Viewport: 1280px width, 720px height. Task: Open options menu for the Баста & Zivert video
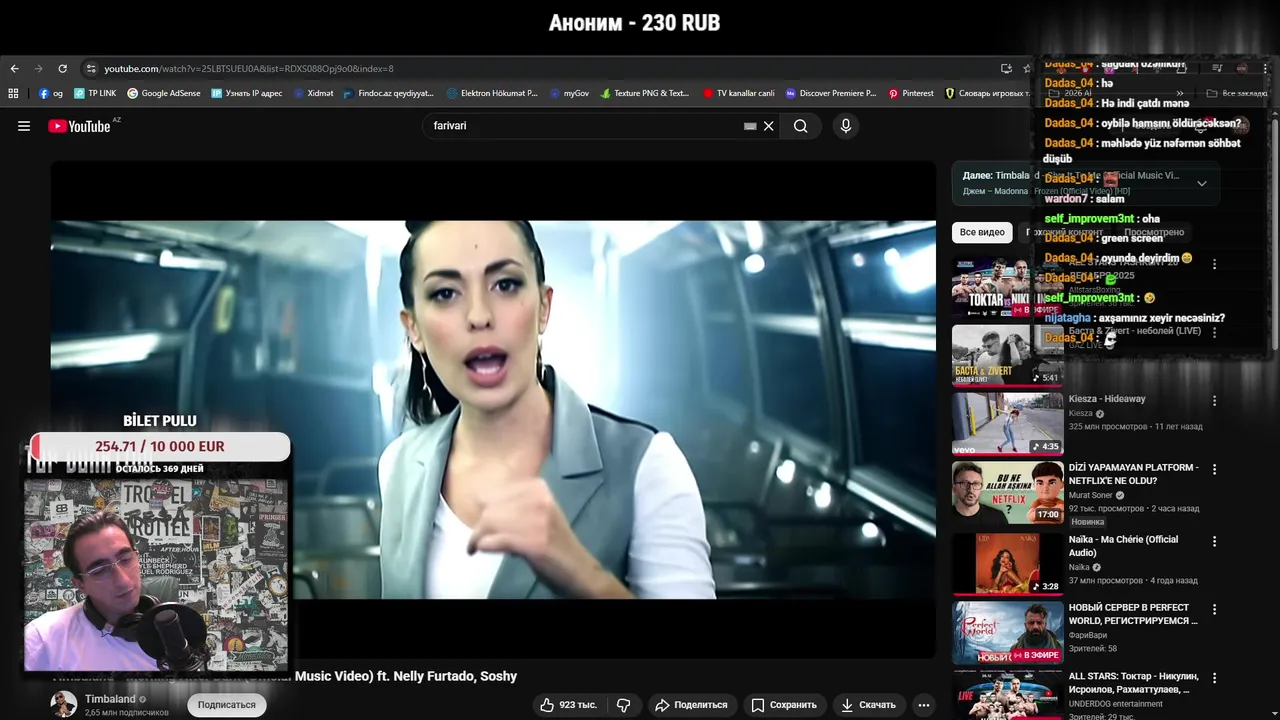coord(1214,332)
